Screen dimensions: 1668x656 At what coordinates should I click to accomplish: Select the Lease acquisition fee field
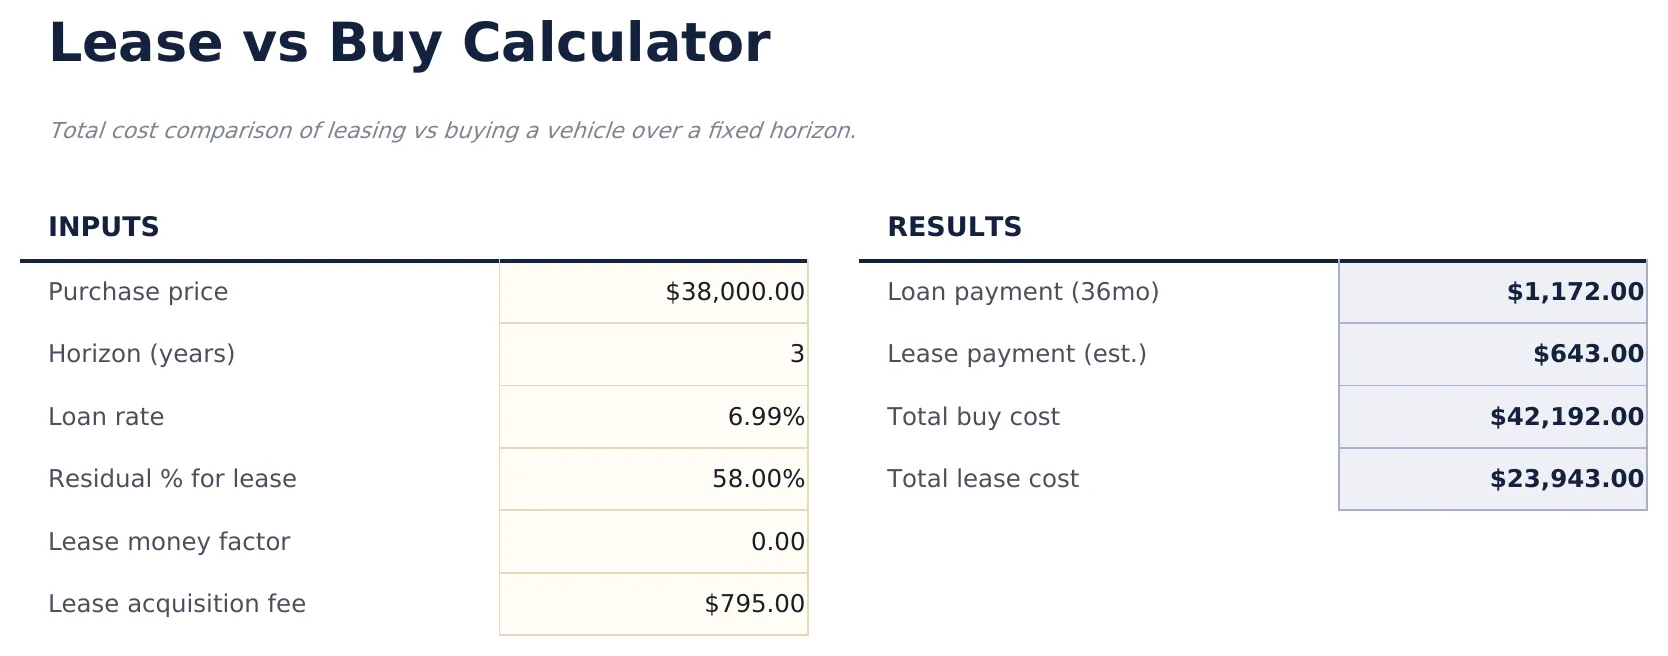click(654, 604)
